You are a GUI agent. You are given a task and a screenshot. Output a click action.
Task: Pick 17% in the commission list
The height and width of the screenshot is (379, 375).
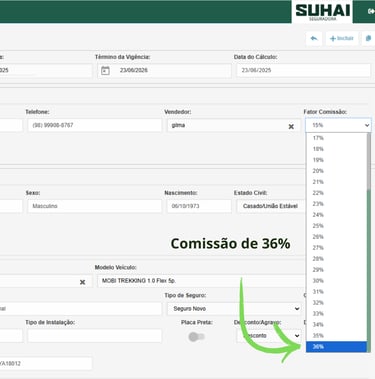(336, 138)
